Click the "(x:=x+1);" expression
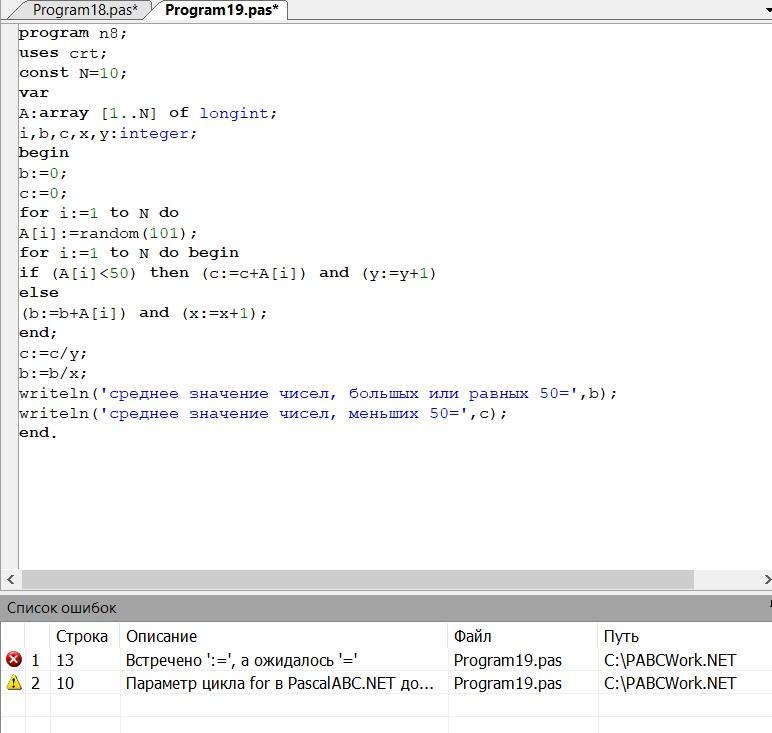The width and height of the screenshot is (772, 733). coord(225,313)
